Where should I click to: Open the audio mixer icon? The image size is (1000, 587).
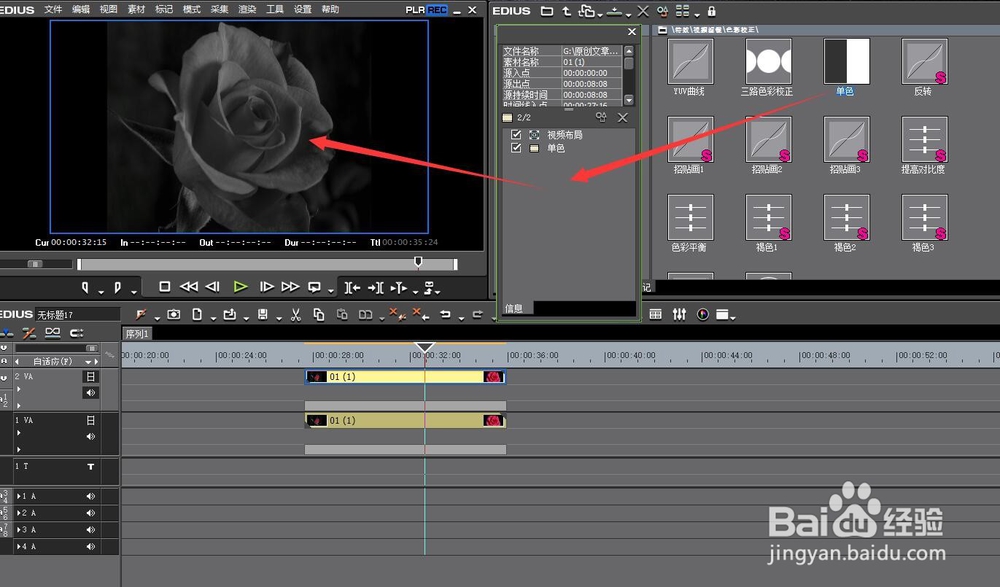tap(679, 315)
